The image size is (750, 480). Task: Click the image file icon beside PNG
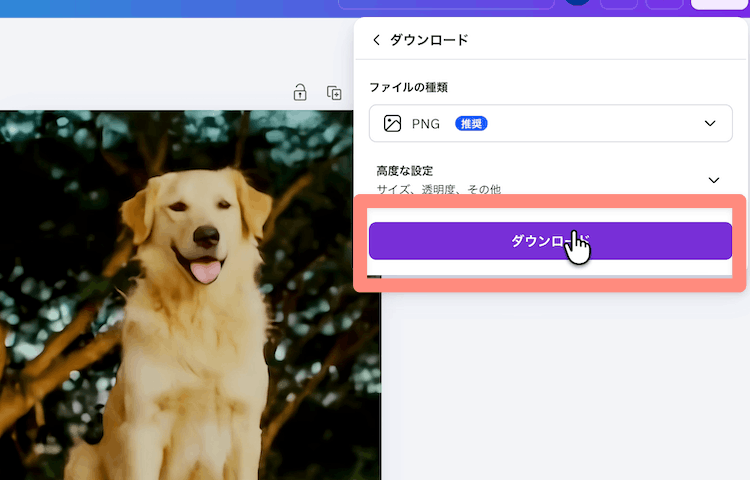click(x=392, y=123)
